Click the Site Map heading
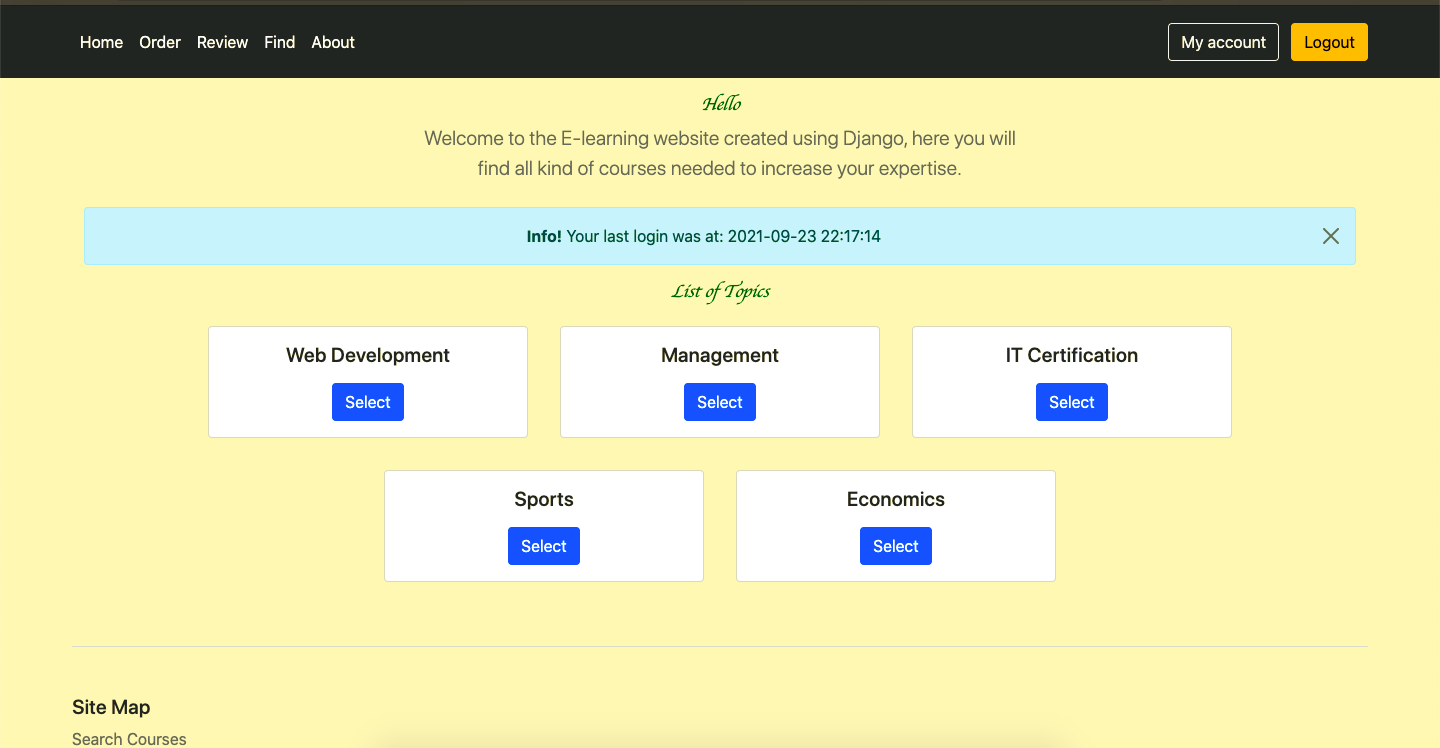The image size is (1440, 748). coord(110,707)
